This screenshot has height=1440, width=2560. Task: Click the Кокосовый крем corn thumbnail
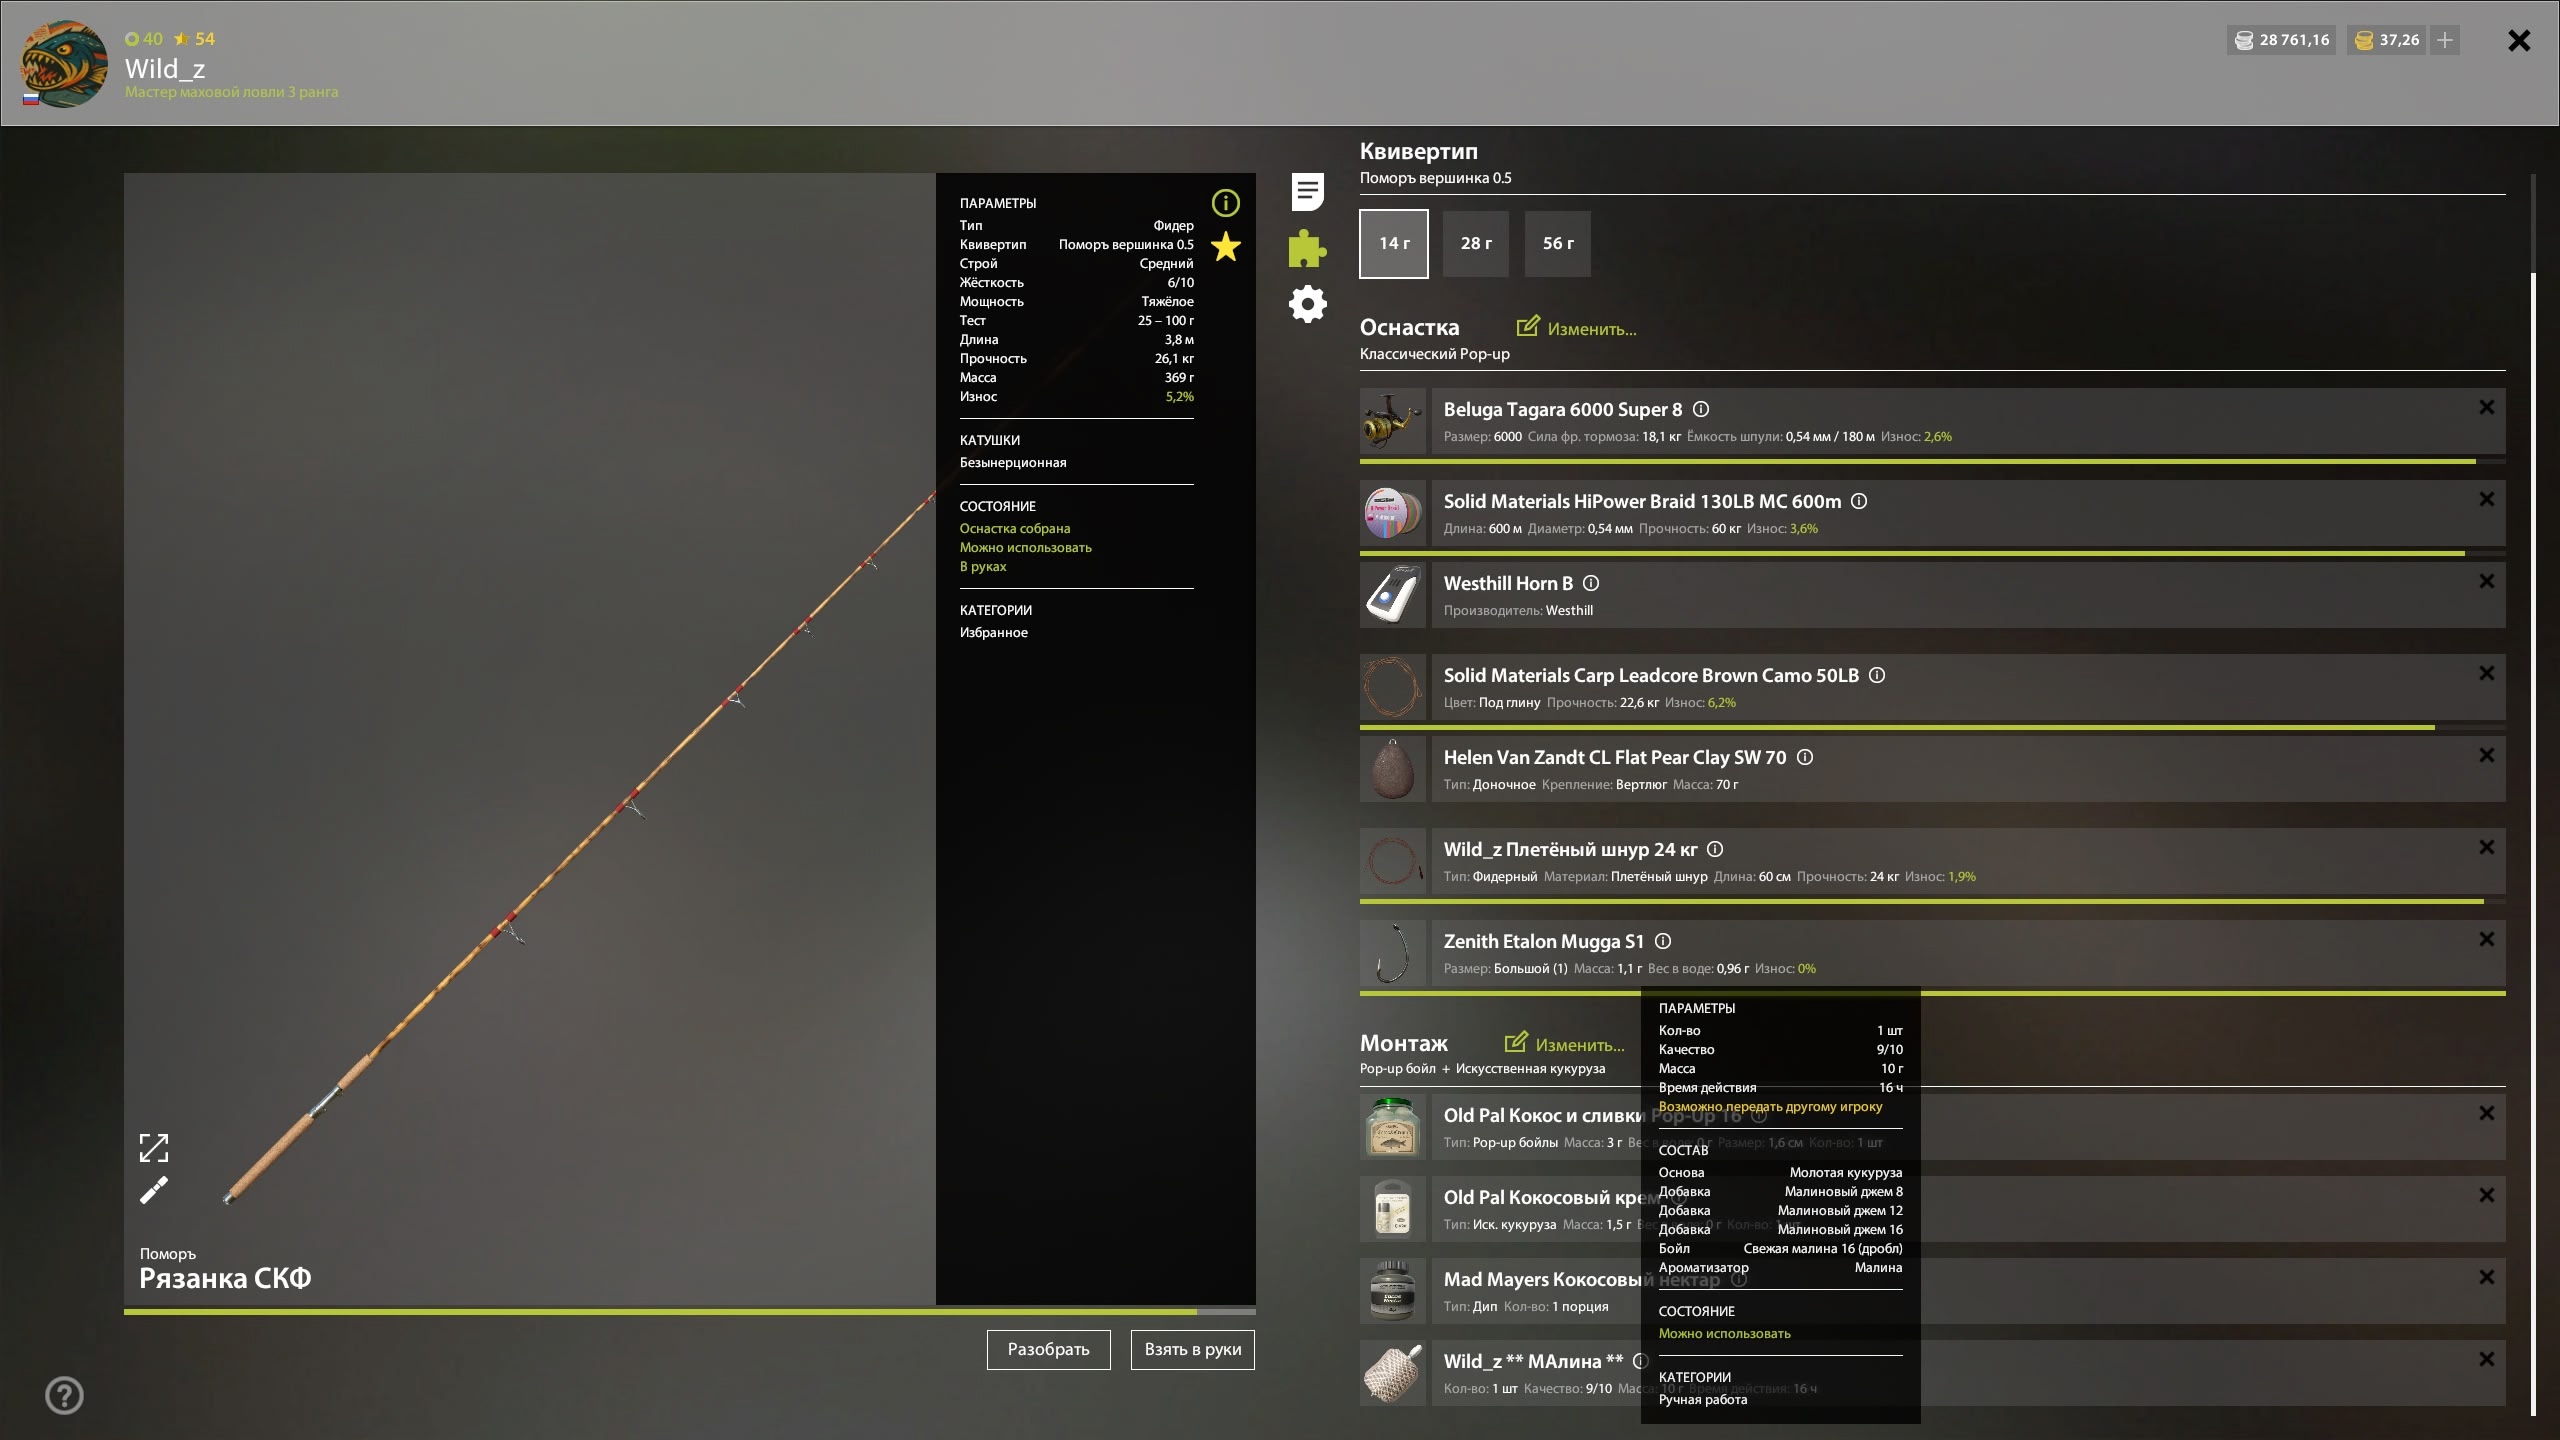click(x=1393, y=1209)
